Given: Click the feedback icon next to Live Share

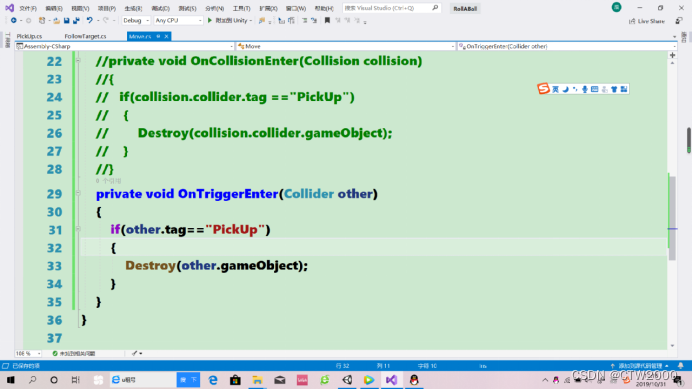Looking at the screenshot, I should coord(678,21).
